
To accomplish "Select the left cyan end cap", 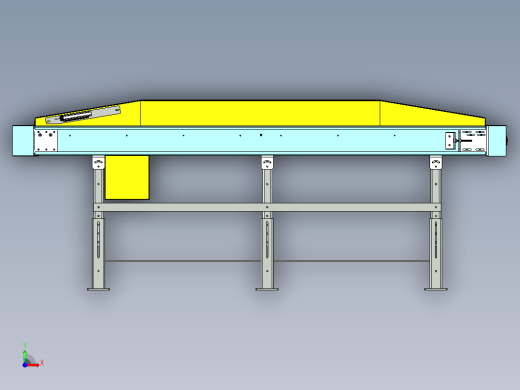I will click(x=23, y=141).
